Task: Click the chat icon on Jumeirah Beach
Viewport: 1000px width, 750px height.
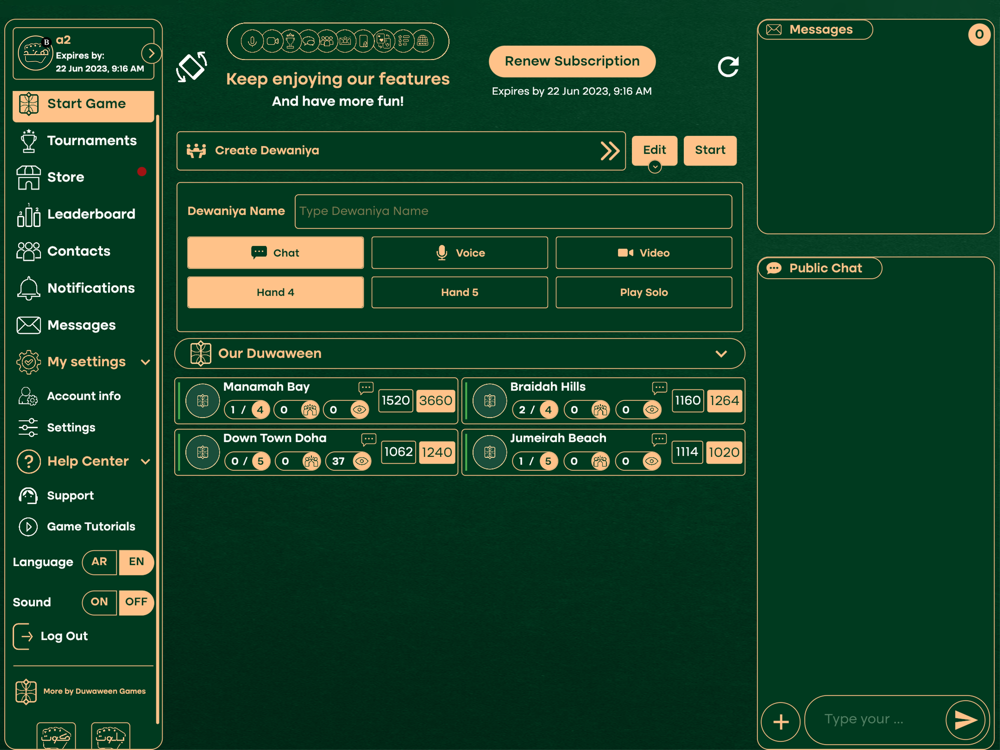Action: click(659, 439)
